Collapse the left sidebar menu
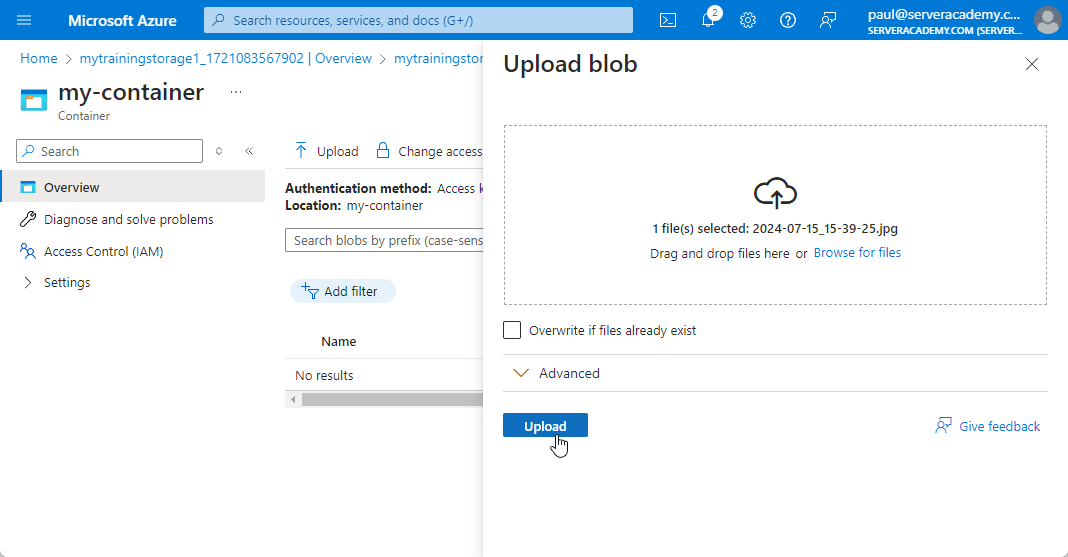Image resolution: width=1068 pixels, height=557 pixels. coord(249,151)
